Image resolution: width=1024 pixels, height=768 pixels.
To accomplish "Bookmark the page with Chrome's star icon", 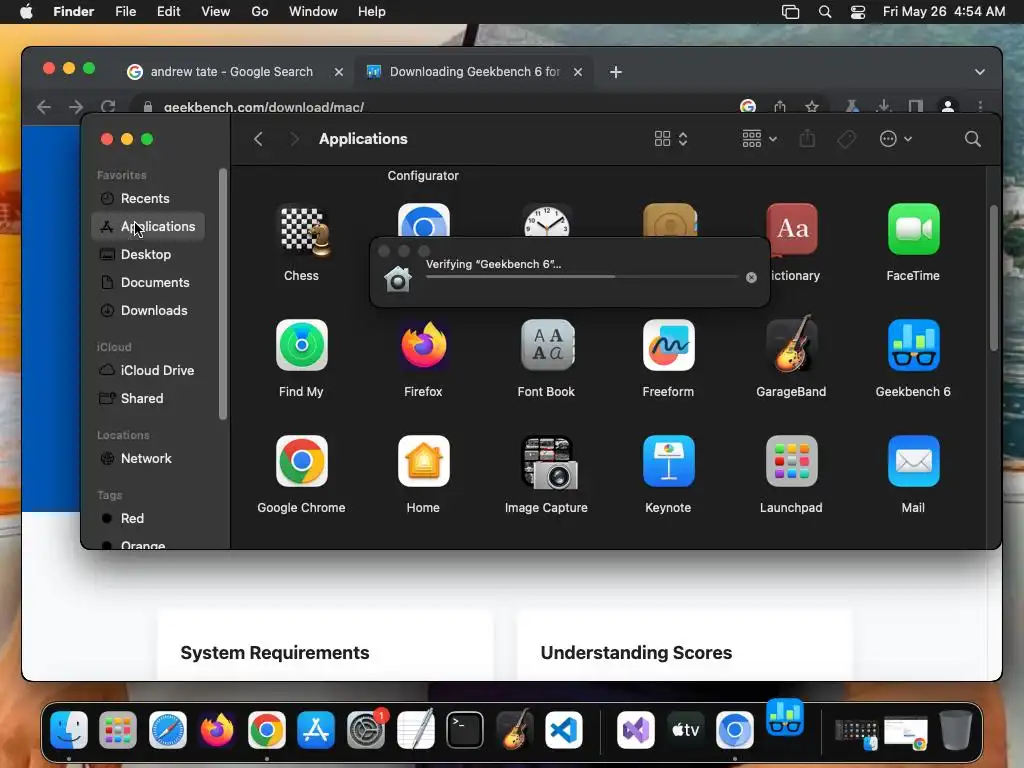I will pyautogui.click(x=812, y=106).
